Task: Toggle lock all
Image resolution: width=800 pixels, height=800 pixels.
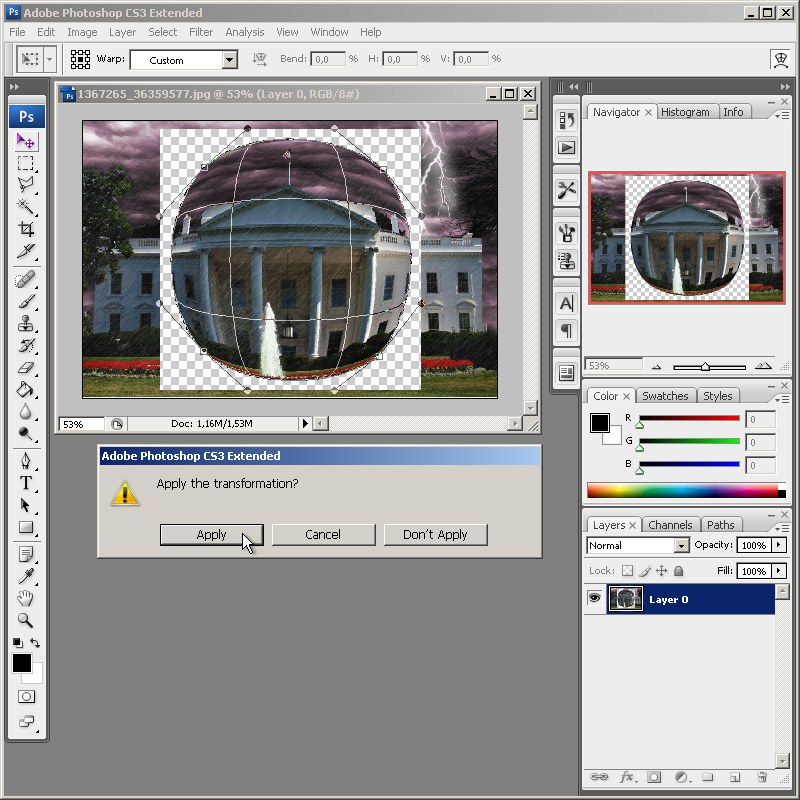Action: [678, 571]
